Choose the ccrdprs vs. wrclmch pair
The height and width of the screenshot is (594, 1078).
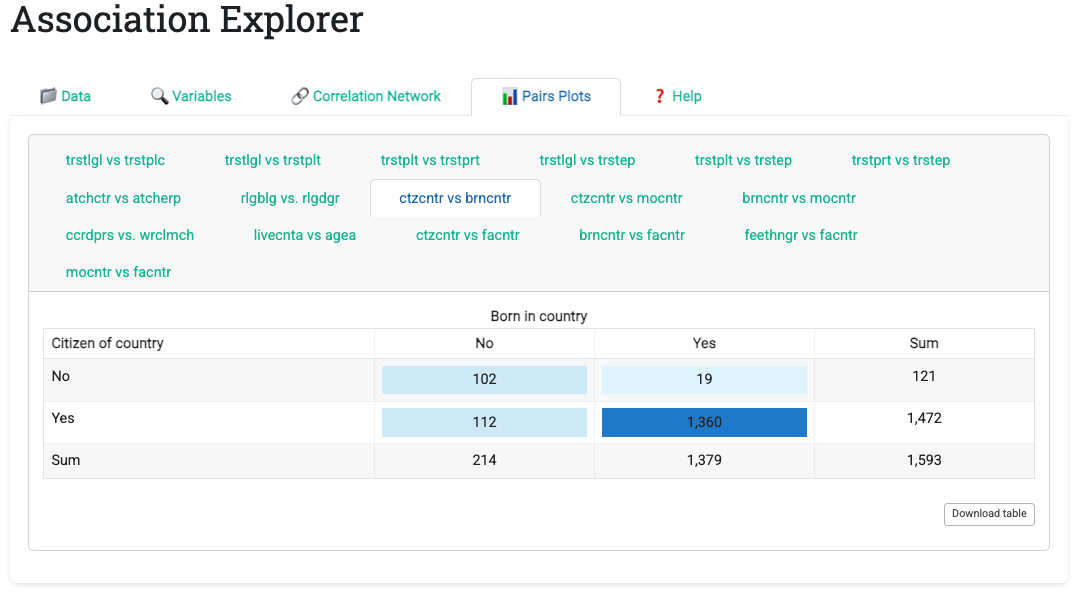pos(130,235)
